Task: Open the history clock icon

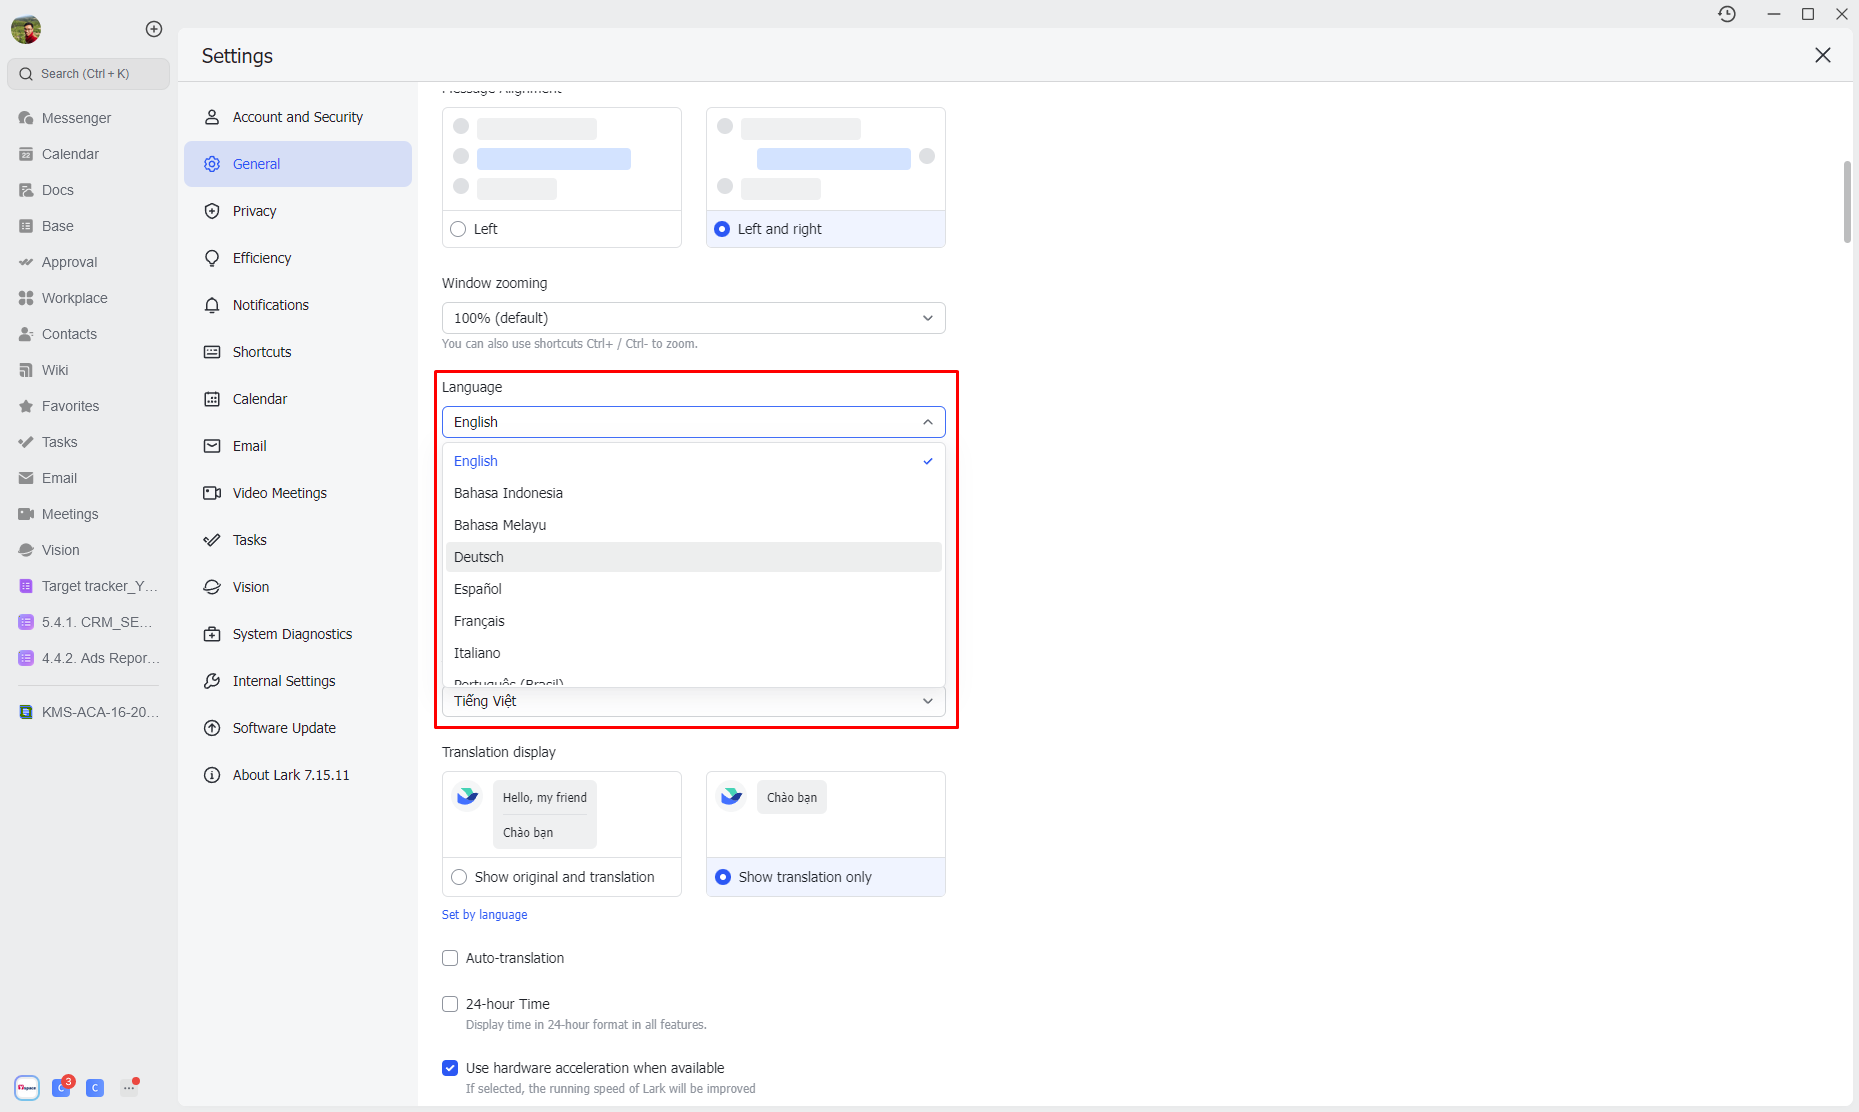Action: coord(1727,14)
